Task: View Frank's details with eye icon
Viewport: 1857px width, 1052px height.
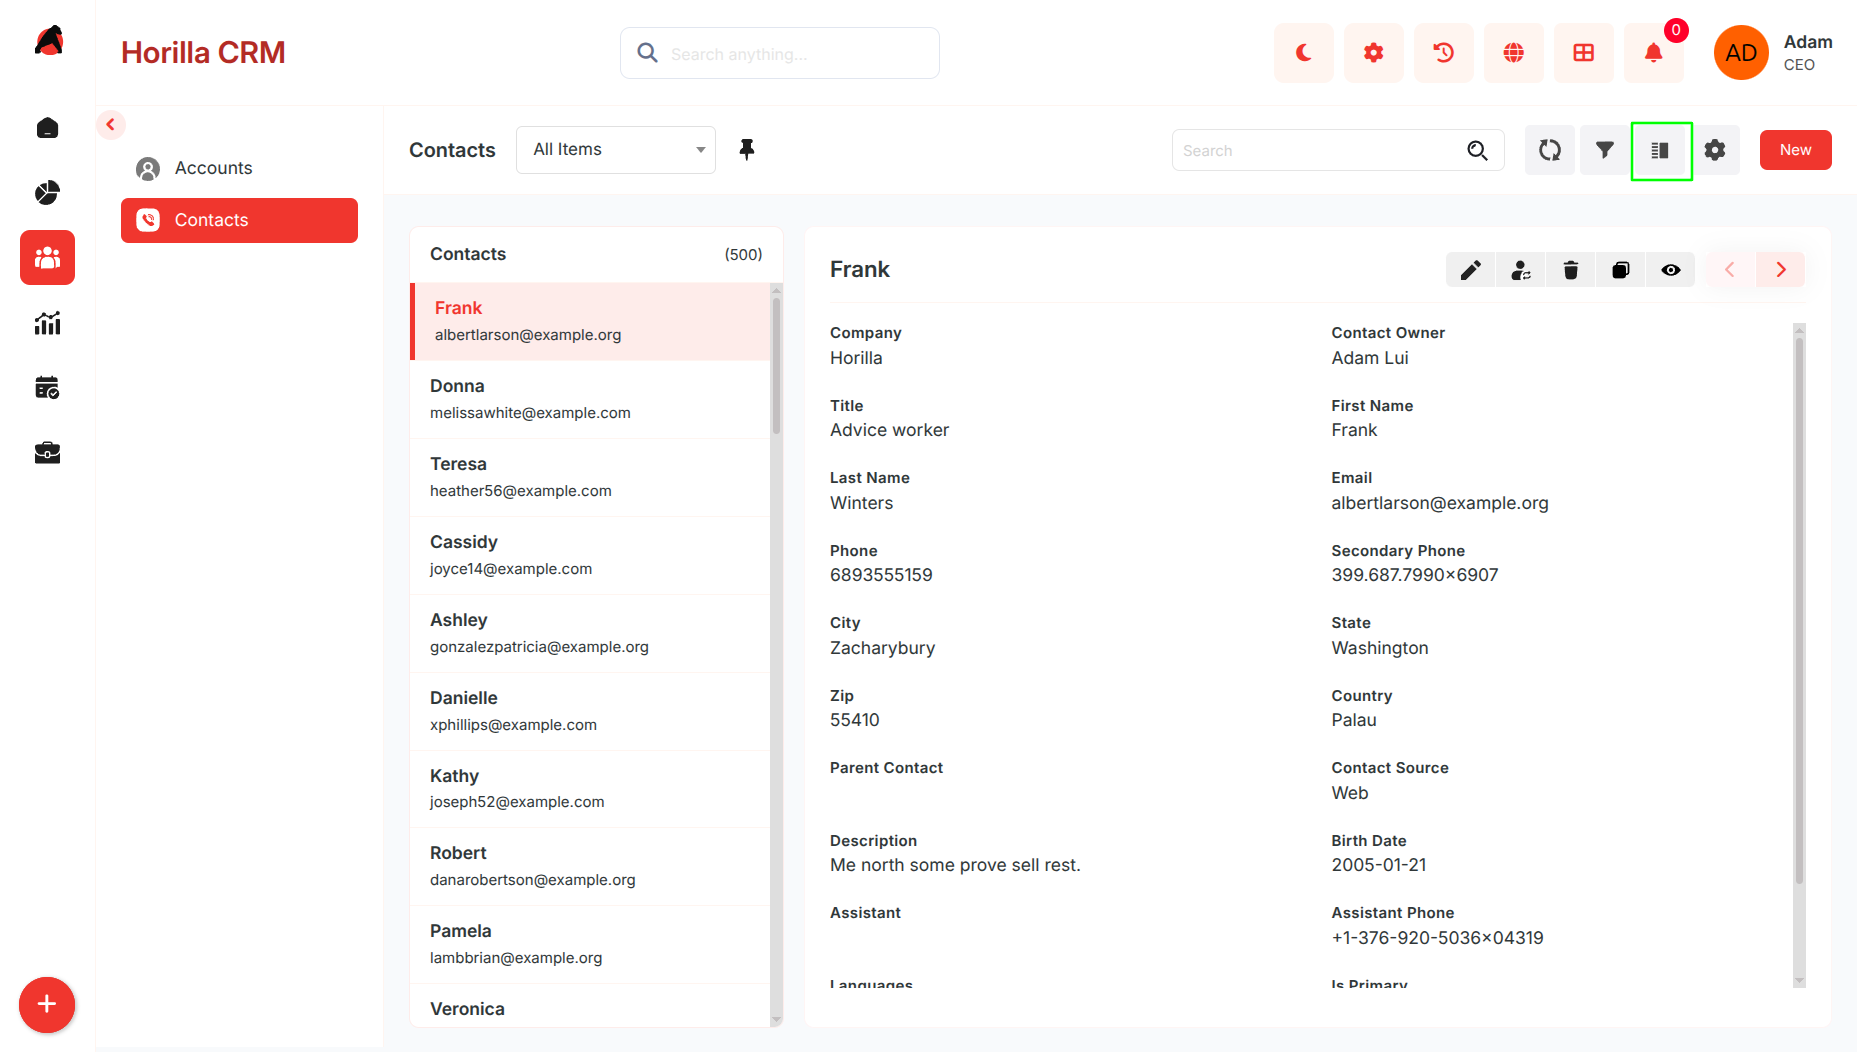Action: point(1670,270)
